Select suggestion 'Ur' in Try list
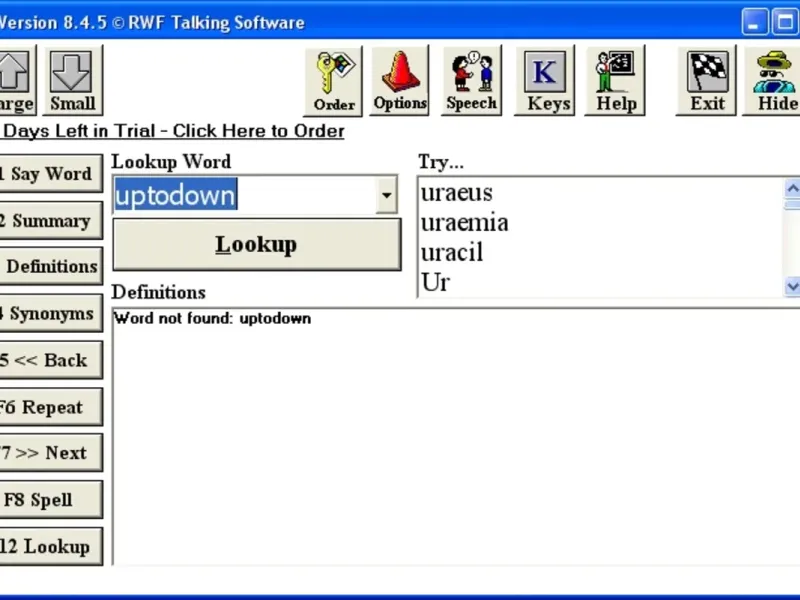The image size is (800, 600). coord(435,283)
